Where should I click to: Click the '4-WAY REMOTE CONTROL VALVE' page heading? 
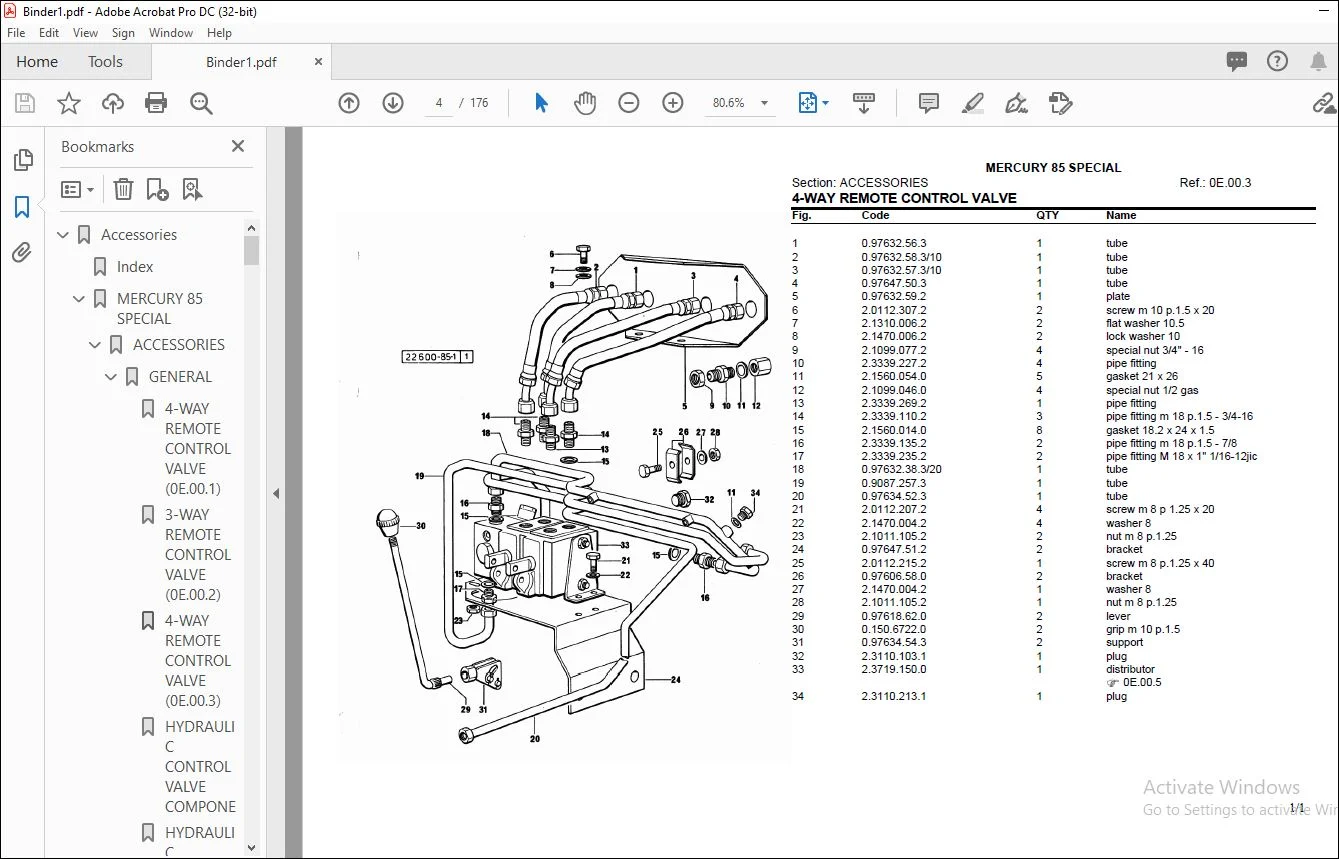(x=904, y=198)
